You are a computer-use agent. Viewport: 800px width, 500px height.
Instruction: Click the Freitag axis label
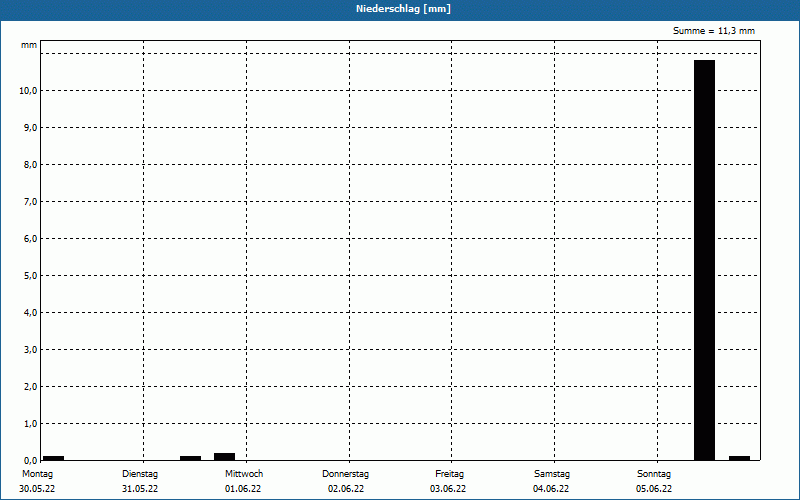[x=449, y=474]
